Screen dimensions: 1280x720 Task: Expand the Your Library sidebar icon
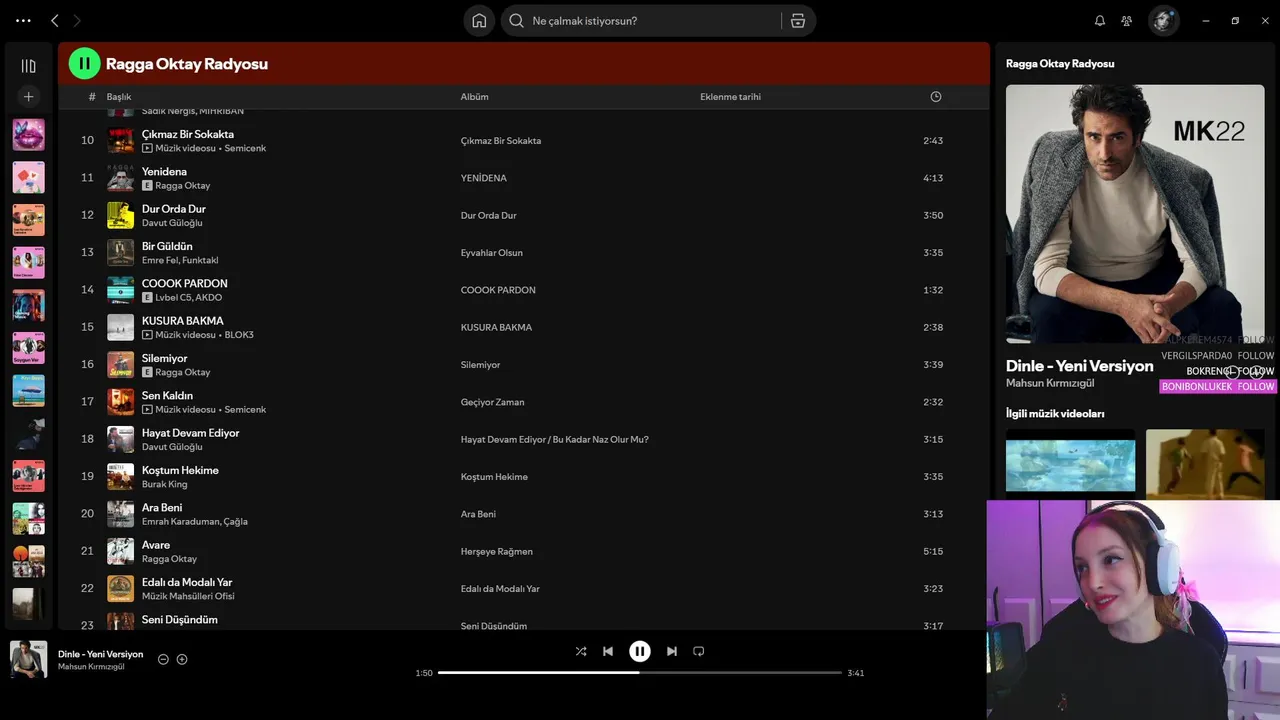[28, 66]
